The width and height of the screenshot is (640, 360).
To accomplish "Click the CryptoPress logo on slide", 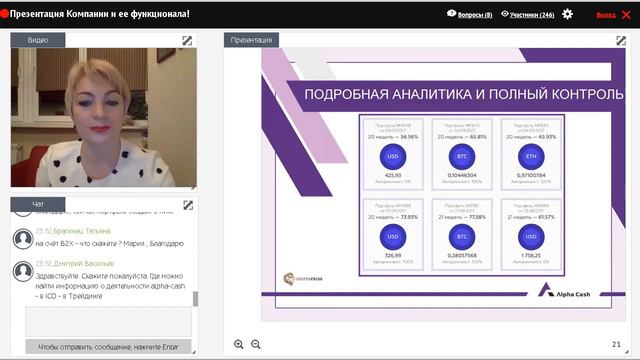I will pyautogui.click(x=303, y=279).
